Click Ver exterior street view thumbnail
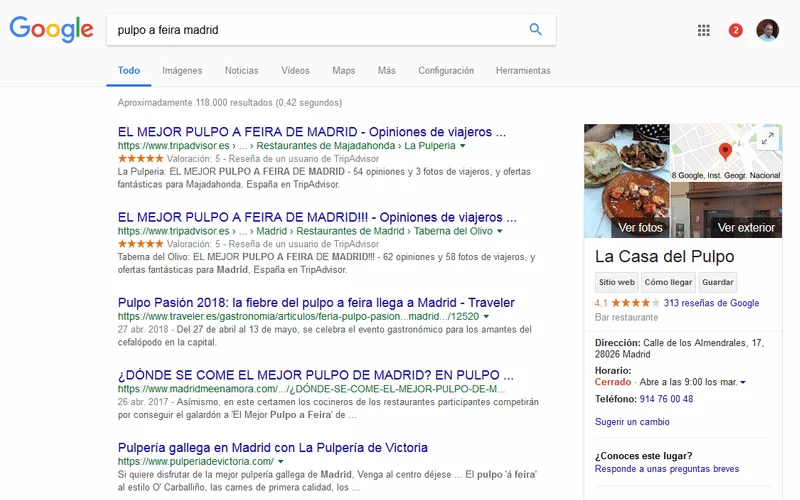The height and width of the screenshot is (500, 800). (x=726, y=210)
